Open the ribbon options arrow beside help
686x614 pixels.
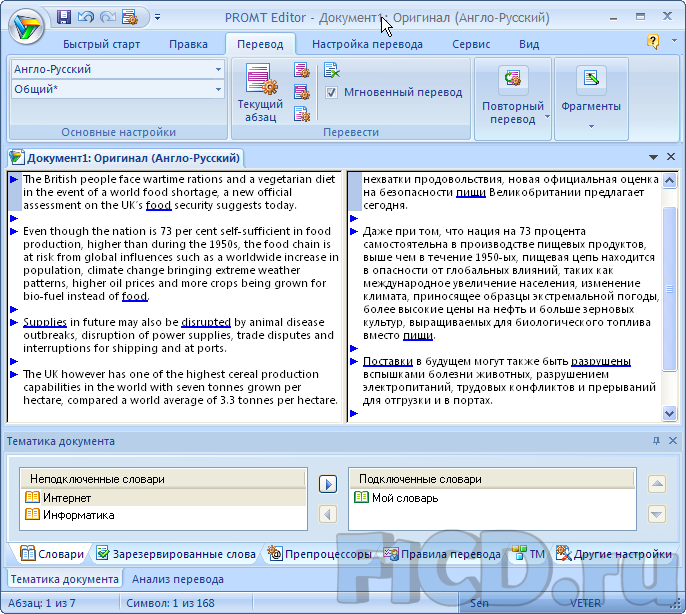tap(674, 41)
